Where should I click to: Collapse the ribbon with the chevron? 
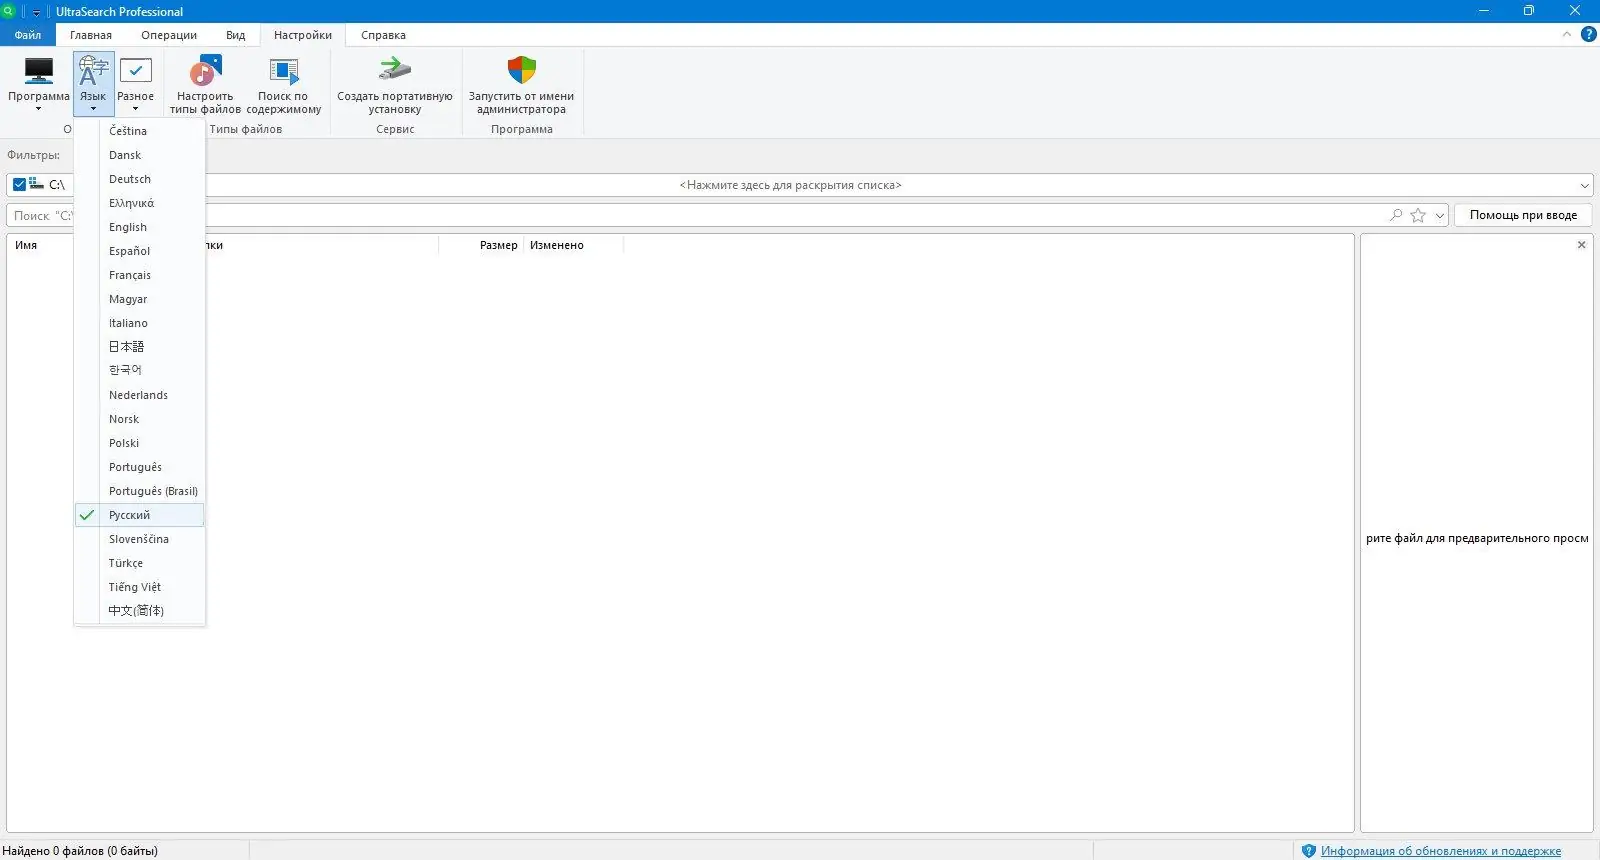[1566, 35]
